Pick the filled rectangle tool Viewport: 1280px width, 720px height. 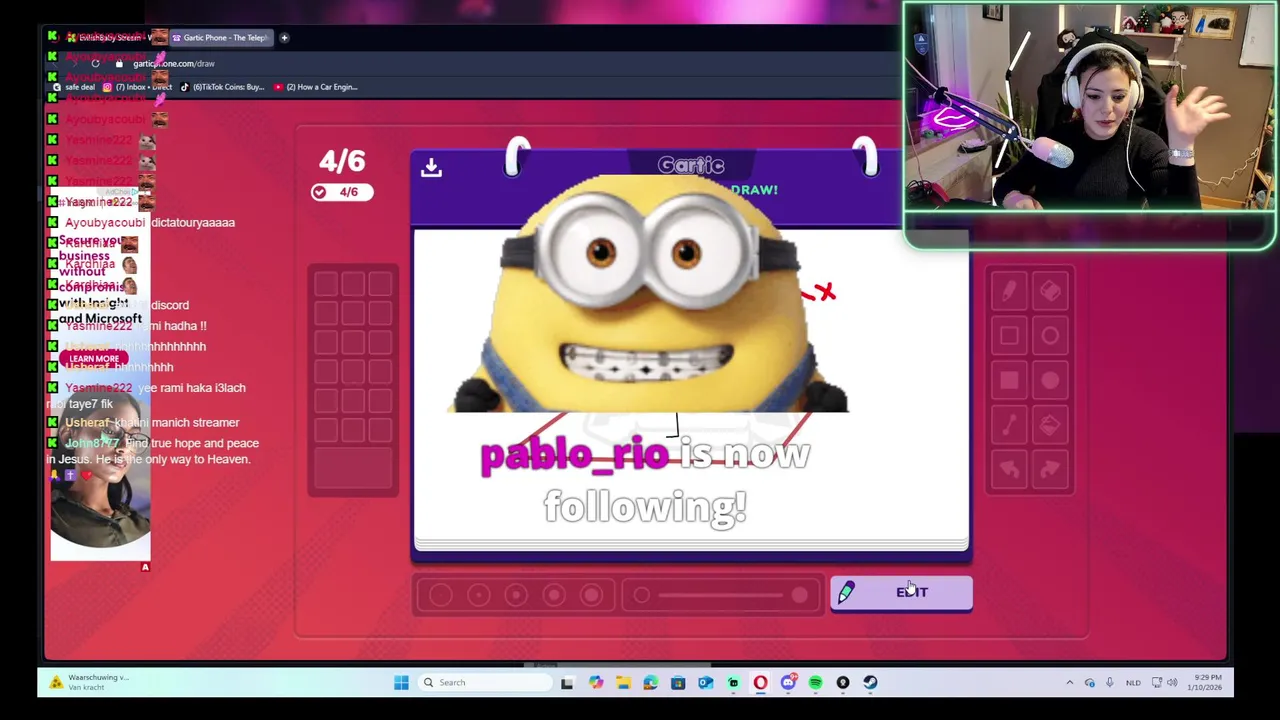tap(1009, 380)
